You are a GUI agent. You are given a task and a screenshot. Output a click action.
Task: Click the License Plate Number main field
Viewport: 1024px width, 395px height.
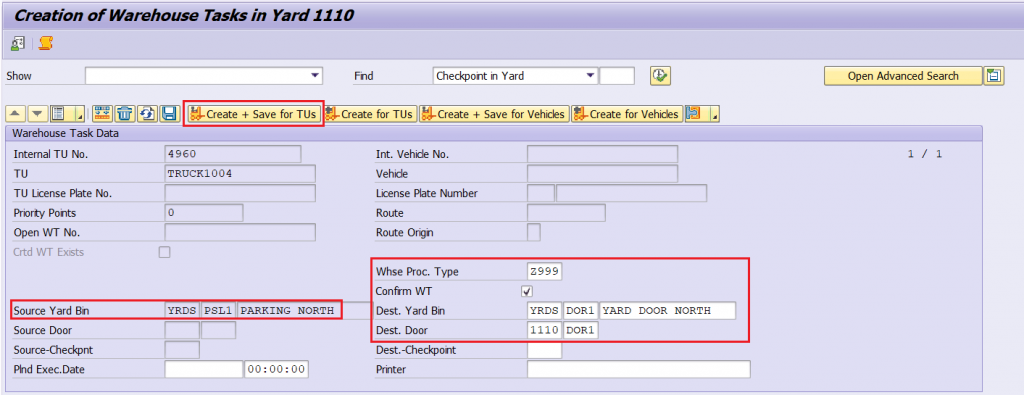(632, 193)
